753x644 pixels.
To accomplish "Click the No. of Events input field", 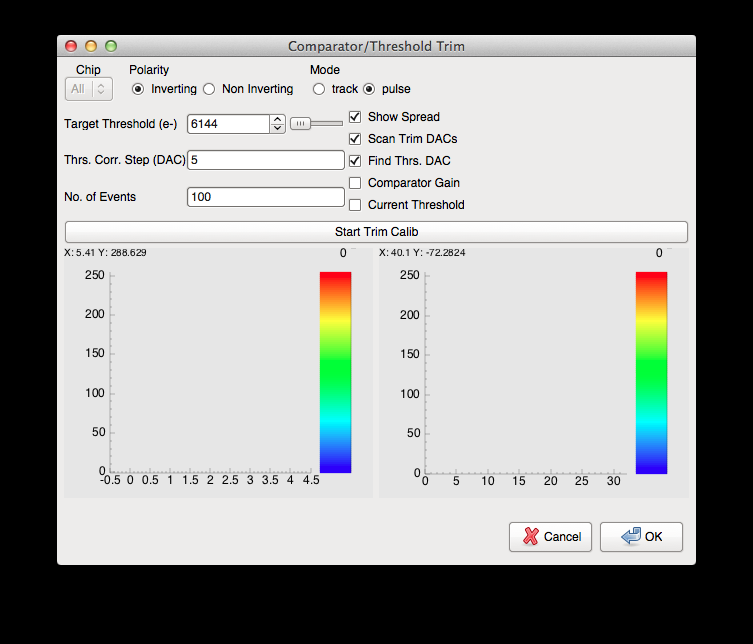I will coord(265,197).
